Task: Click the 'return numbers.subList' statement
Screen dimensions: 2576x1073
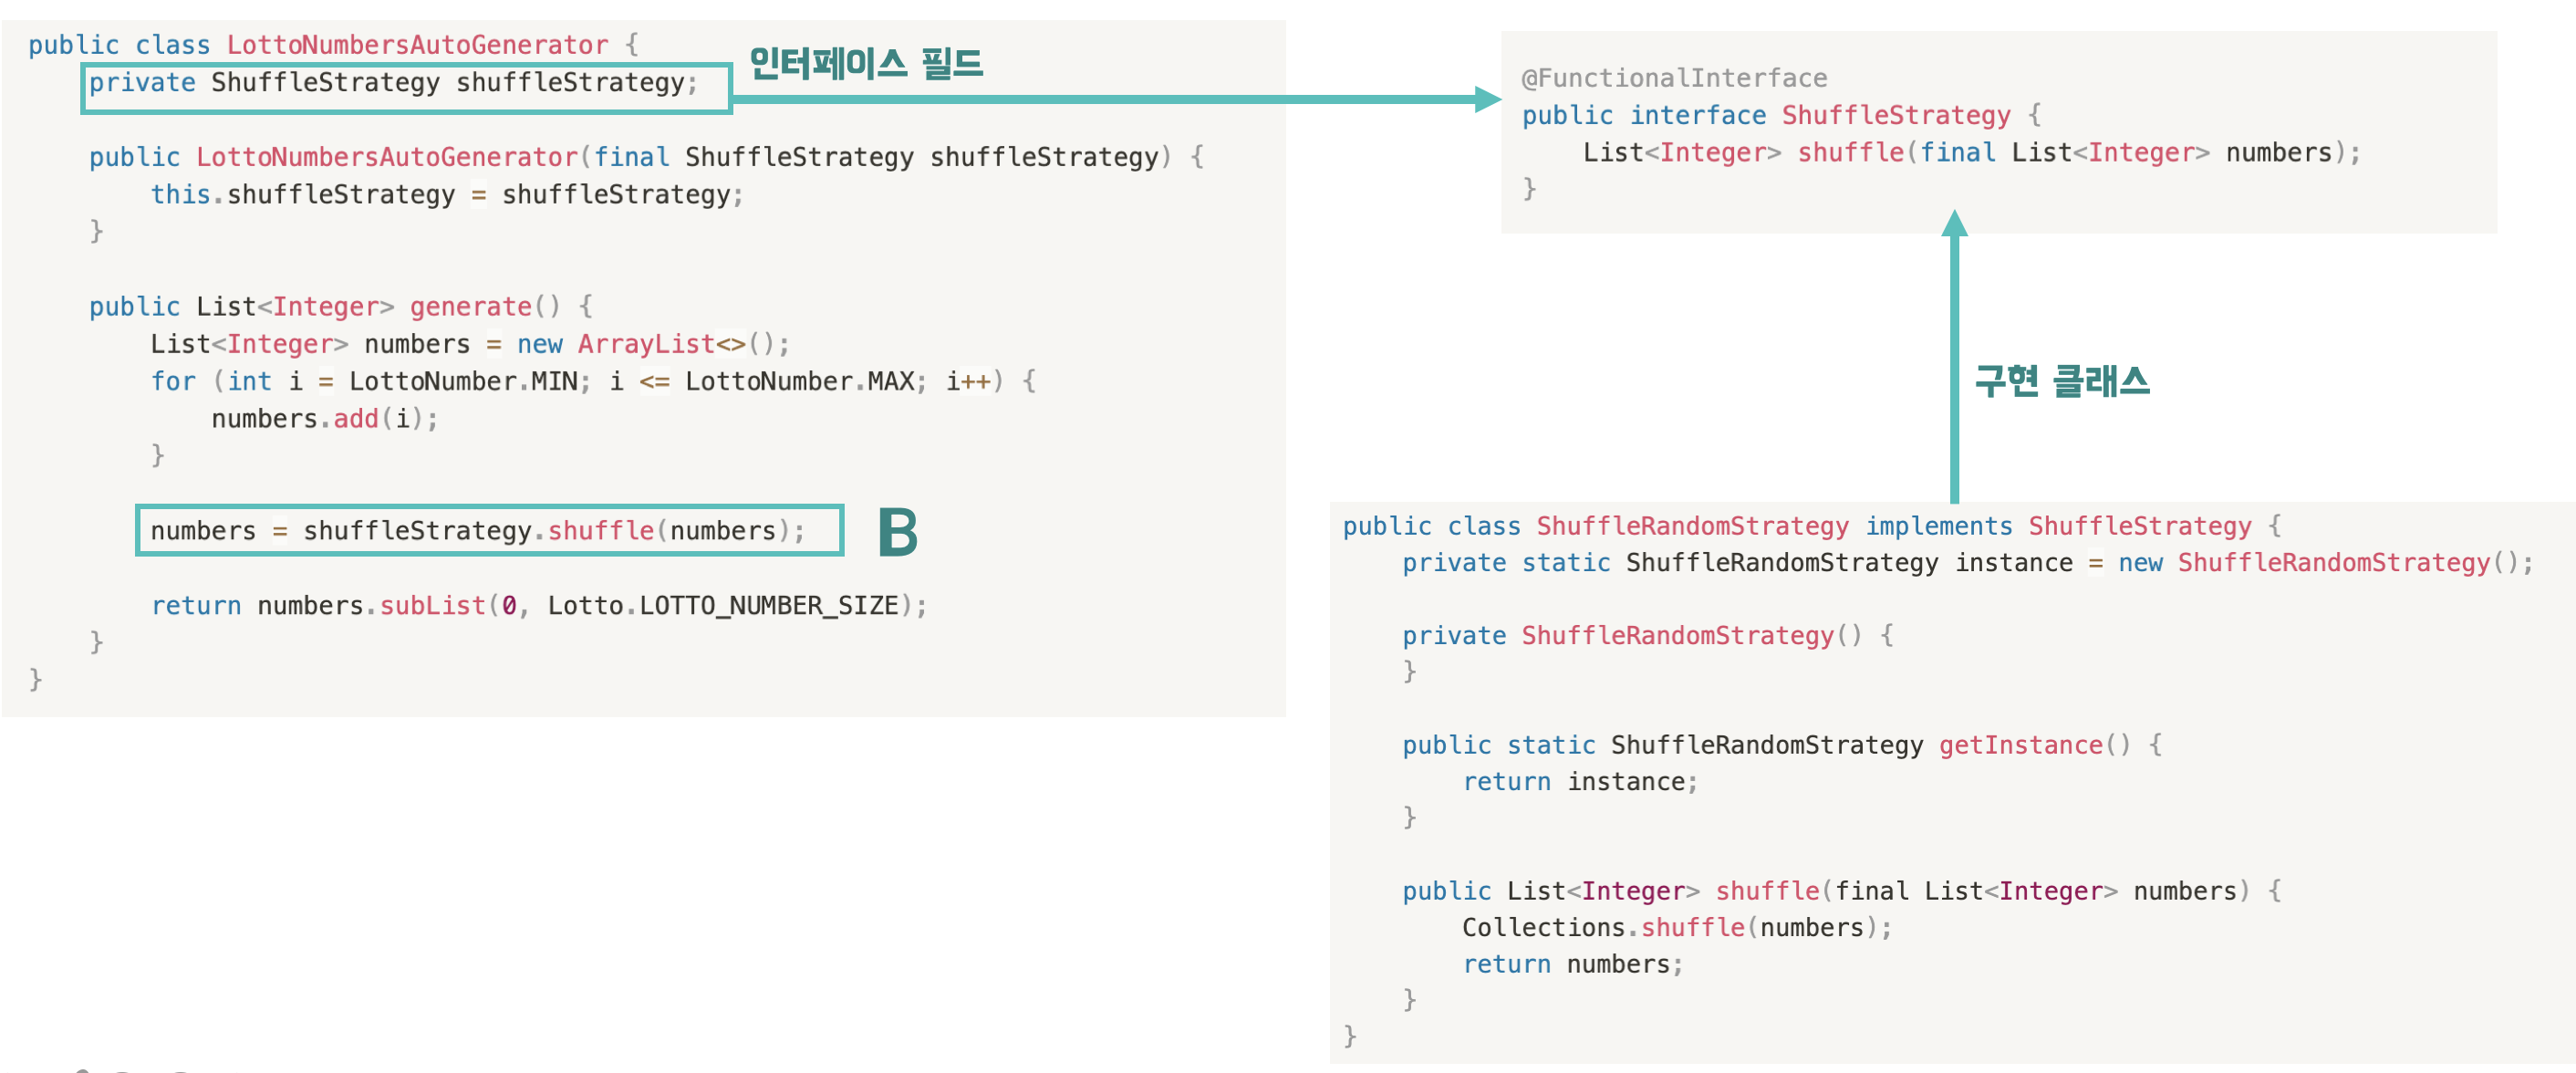Action: coord(538,606)
